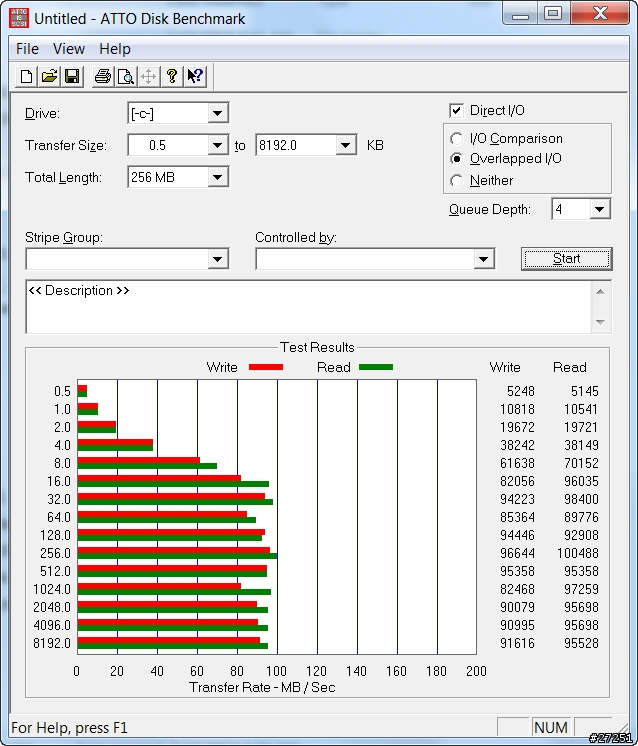Click the write value 94223
The width and height of the screenshot is (638, 746).
(x=517, y=499)
